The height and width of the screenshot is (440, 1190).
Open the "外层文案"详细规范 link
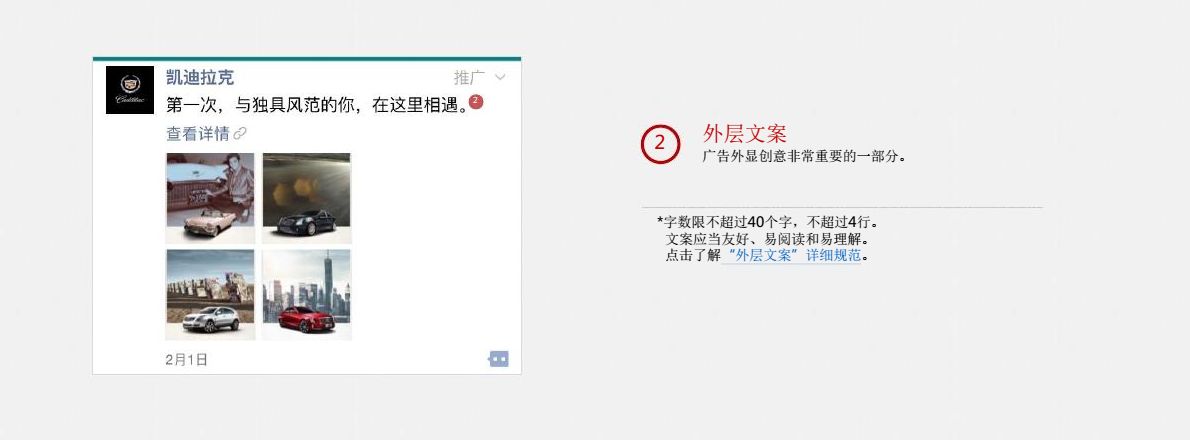(794, 256)
